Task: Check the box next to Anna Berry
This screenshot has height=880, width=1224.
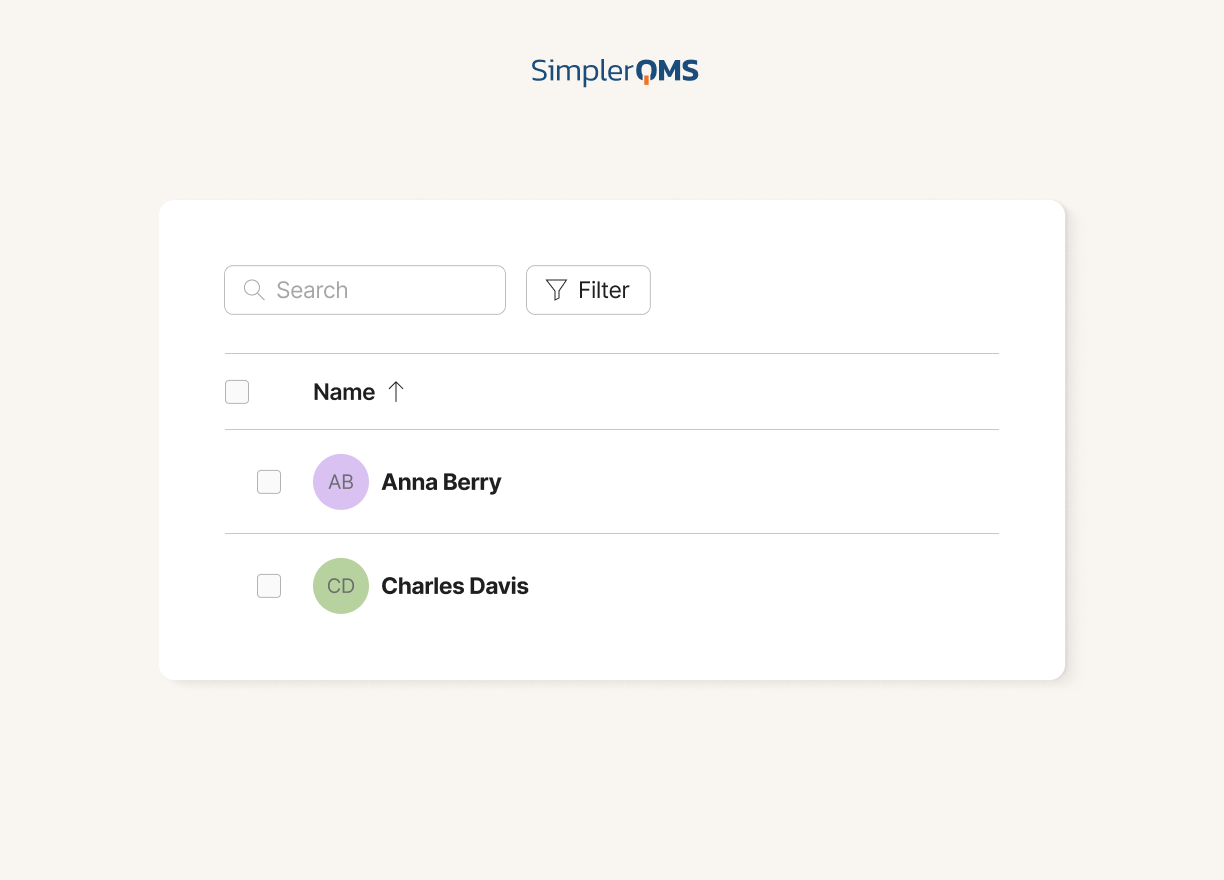Action: 269,482
